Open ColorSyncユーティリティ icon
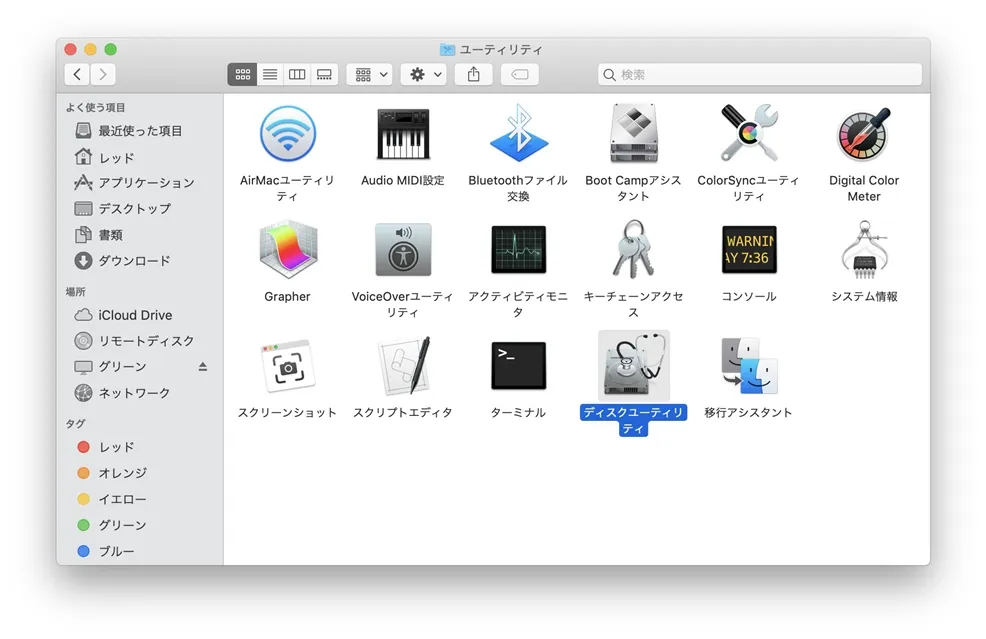986x639 pixels. (748, 133)
